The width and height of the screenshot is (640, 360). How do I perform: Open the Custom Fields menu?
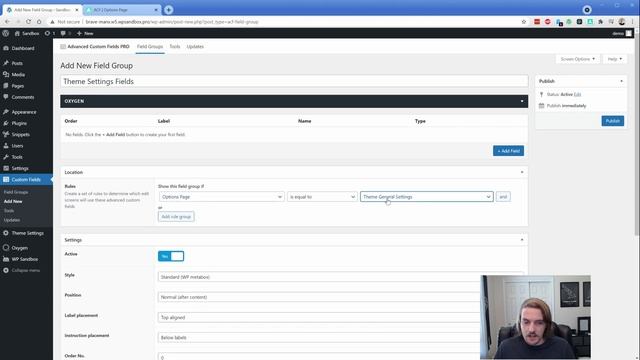26,180
